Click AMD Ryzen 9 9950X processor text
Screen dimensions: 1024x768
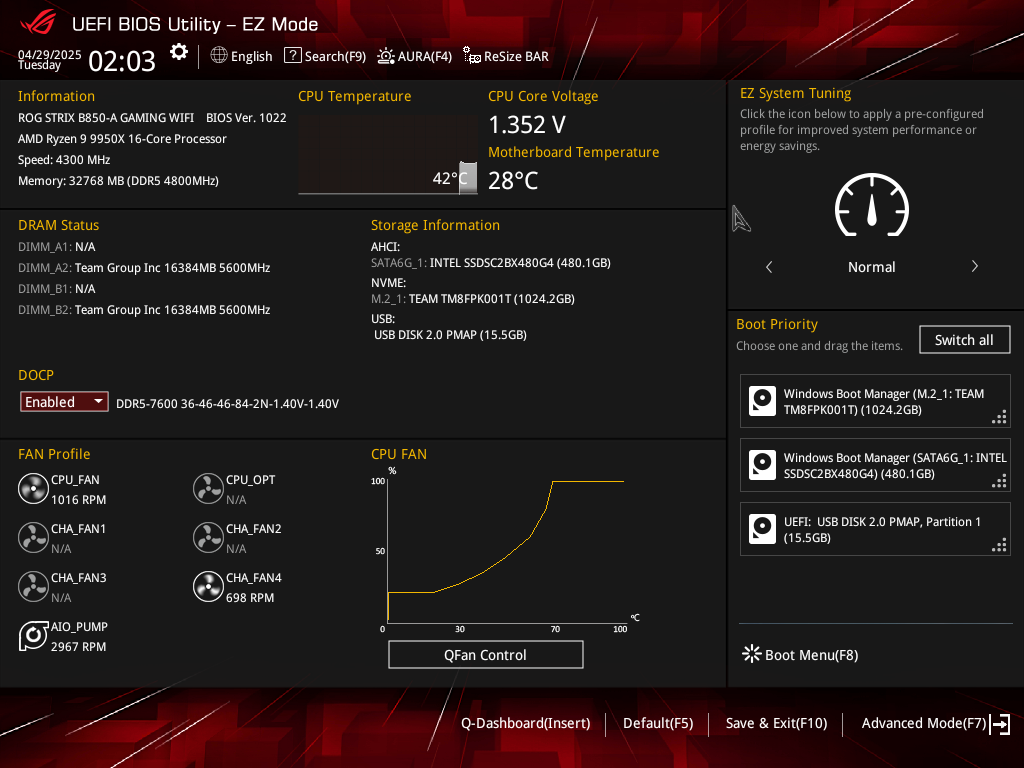pos(122,138)
